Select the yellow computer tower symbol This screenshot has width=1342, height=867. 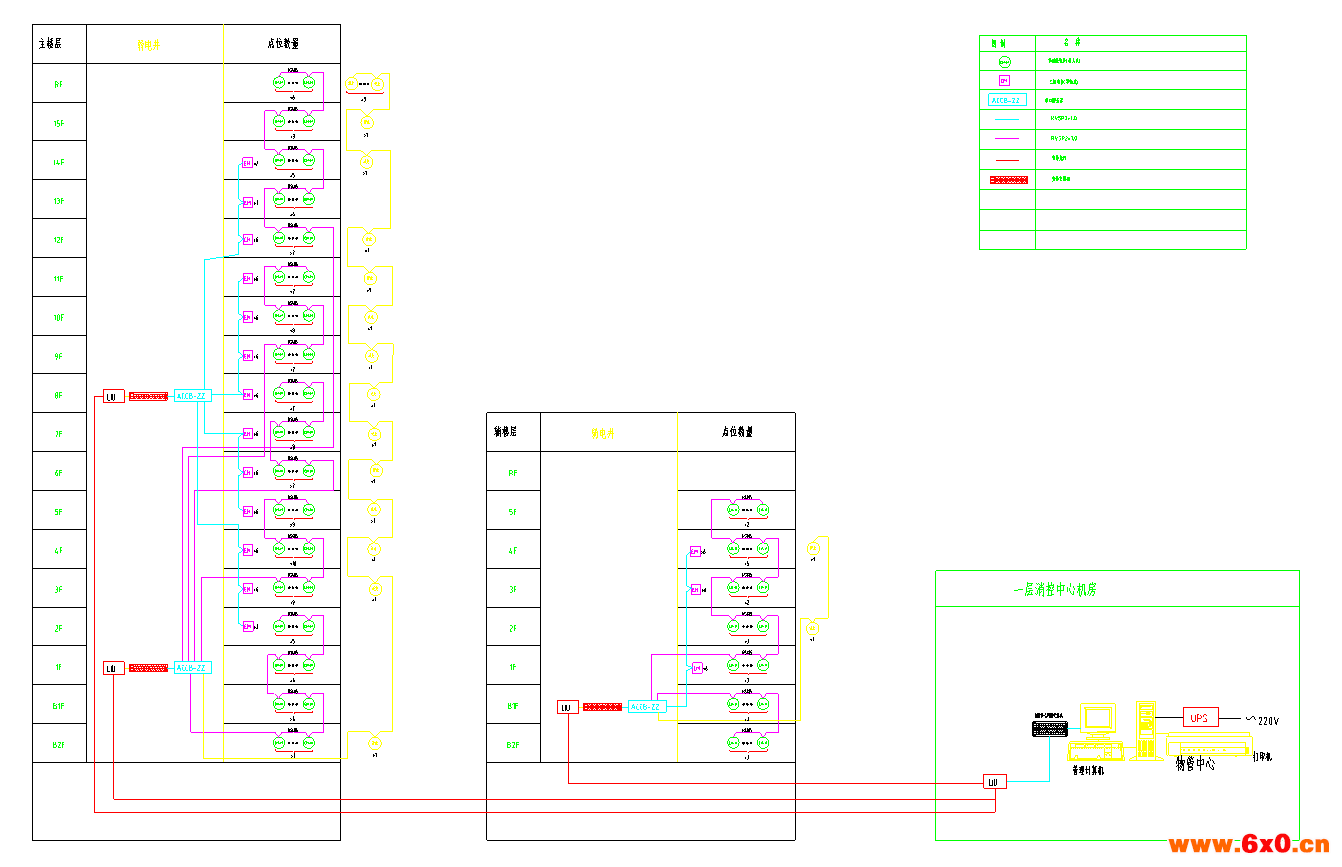pyautogui.click(x=1145, y=729)
